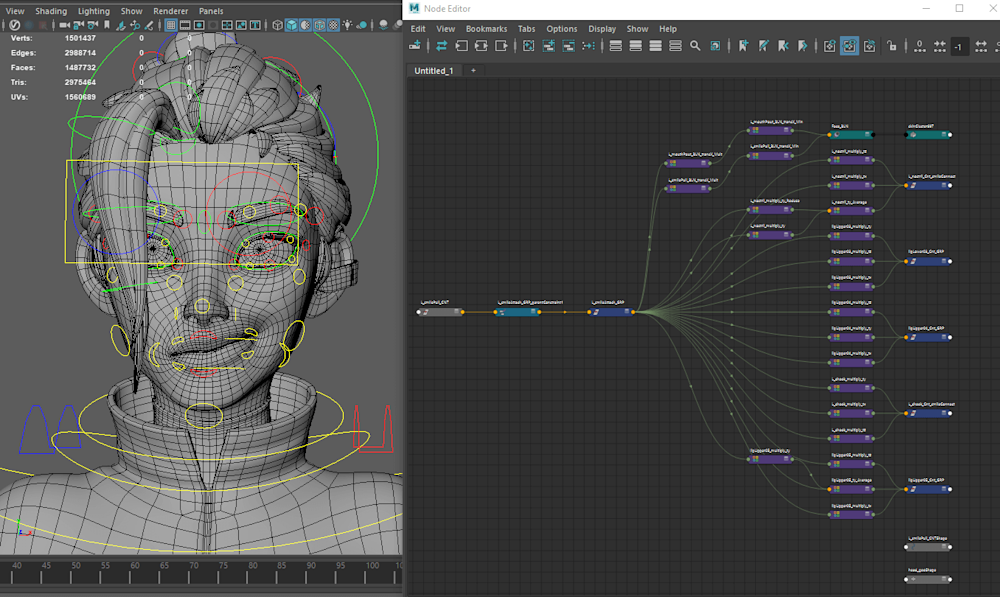The height and width of the screenshot is (597, 1000).
Task: Switch to the Untitled_1 tab
Action: click(x=434, y=71)
